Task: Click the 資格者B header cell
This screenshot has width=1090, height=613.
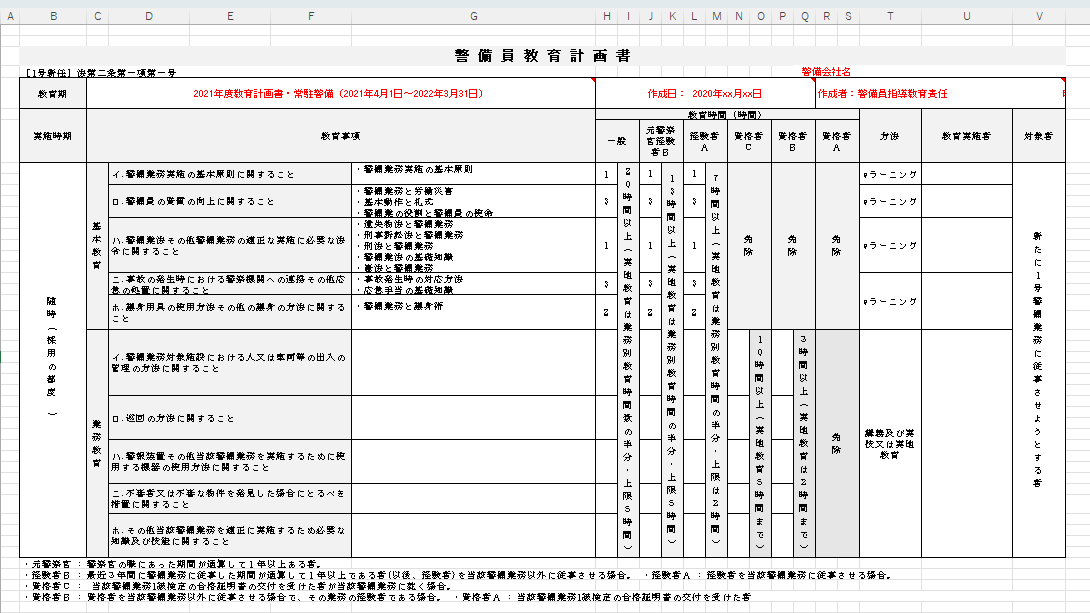Action: 793,141
